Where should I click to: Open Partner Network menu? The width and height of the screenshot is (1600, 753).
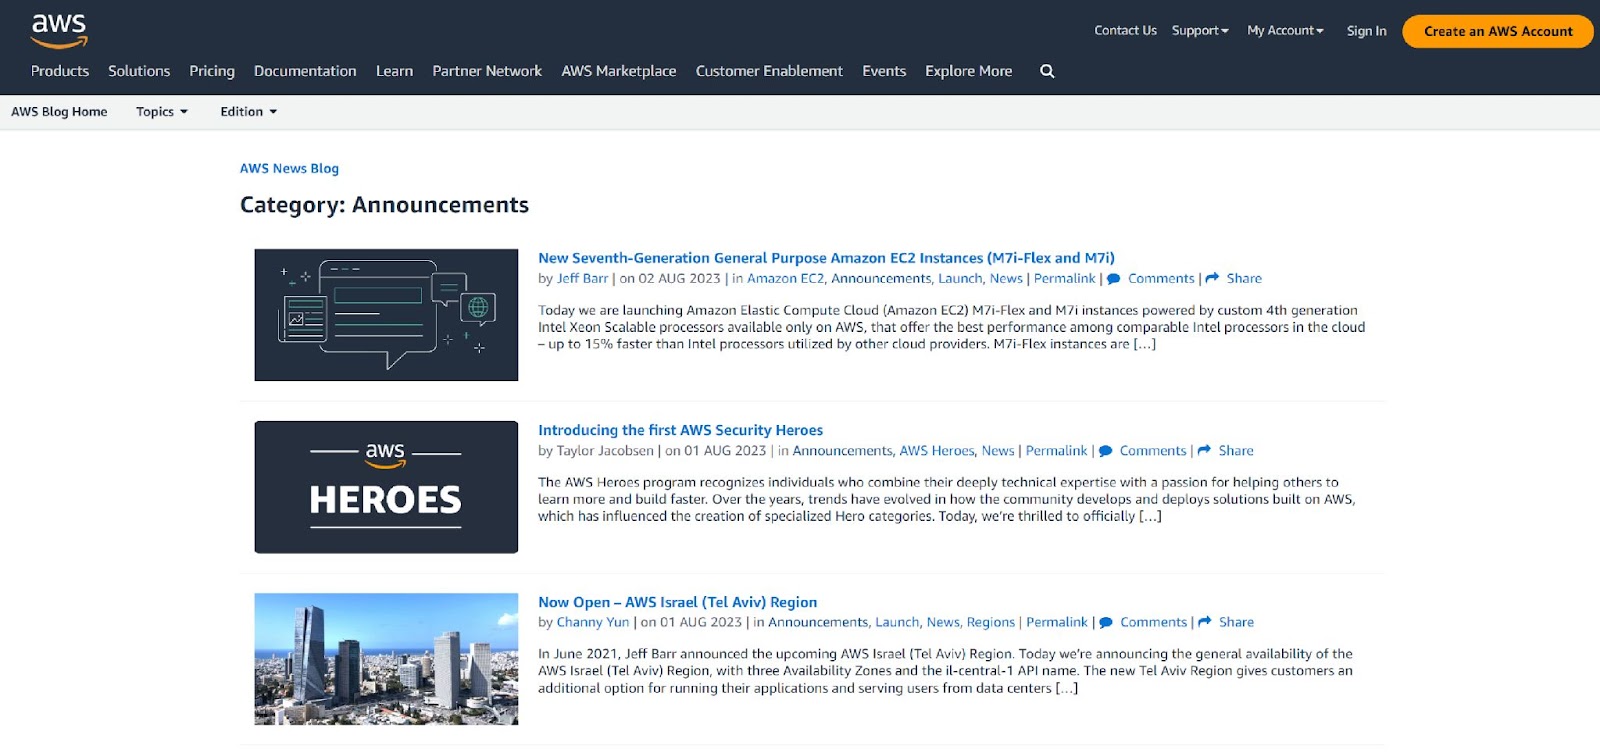(487, 71)
